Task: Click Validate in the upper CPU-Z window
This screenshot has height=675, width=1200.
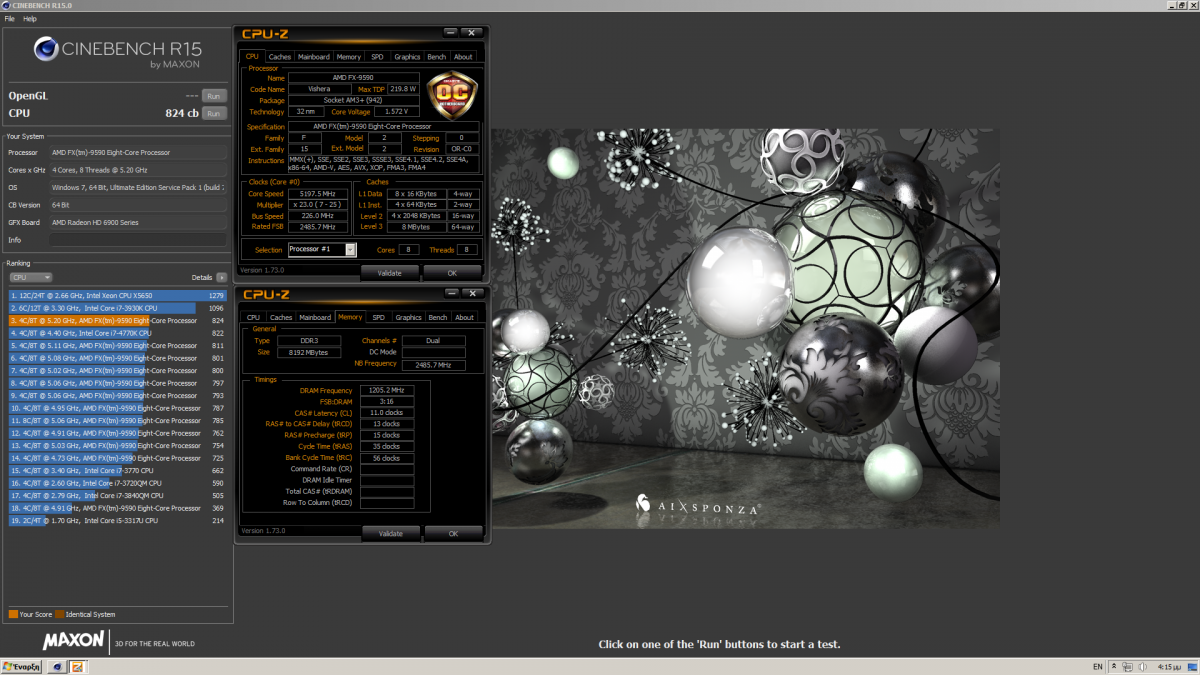Action: pos(390,272)
